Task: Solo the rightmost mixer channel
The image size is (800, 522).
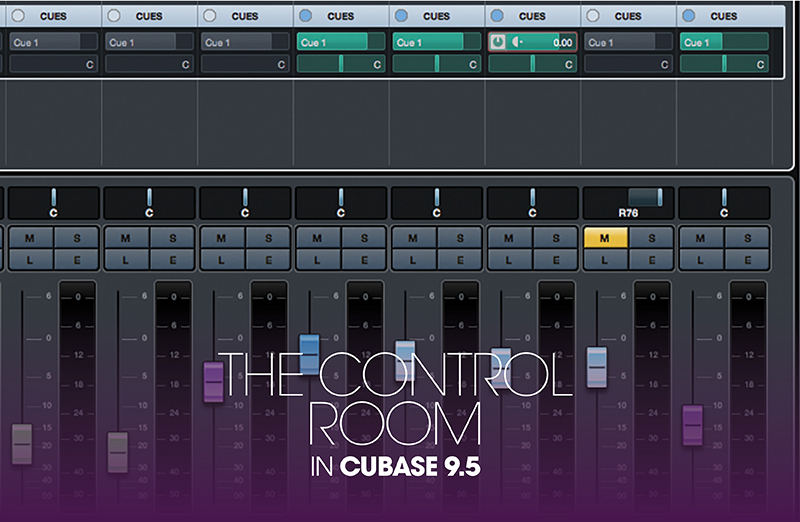Action: [747, 239]
